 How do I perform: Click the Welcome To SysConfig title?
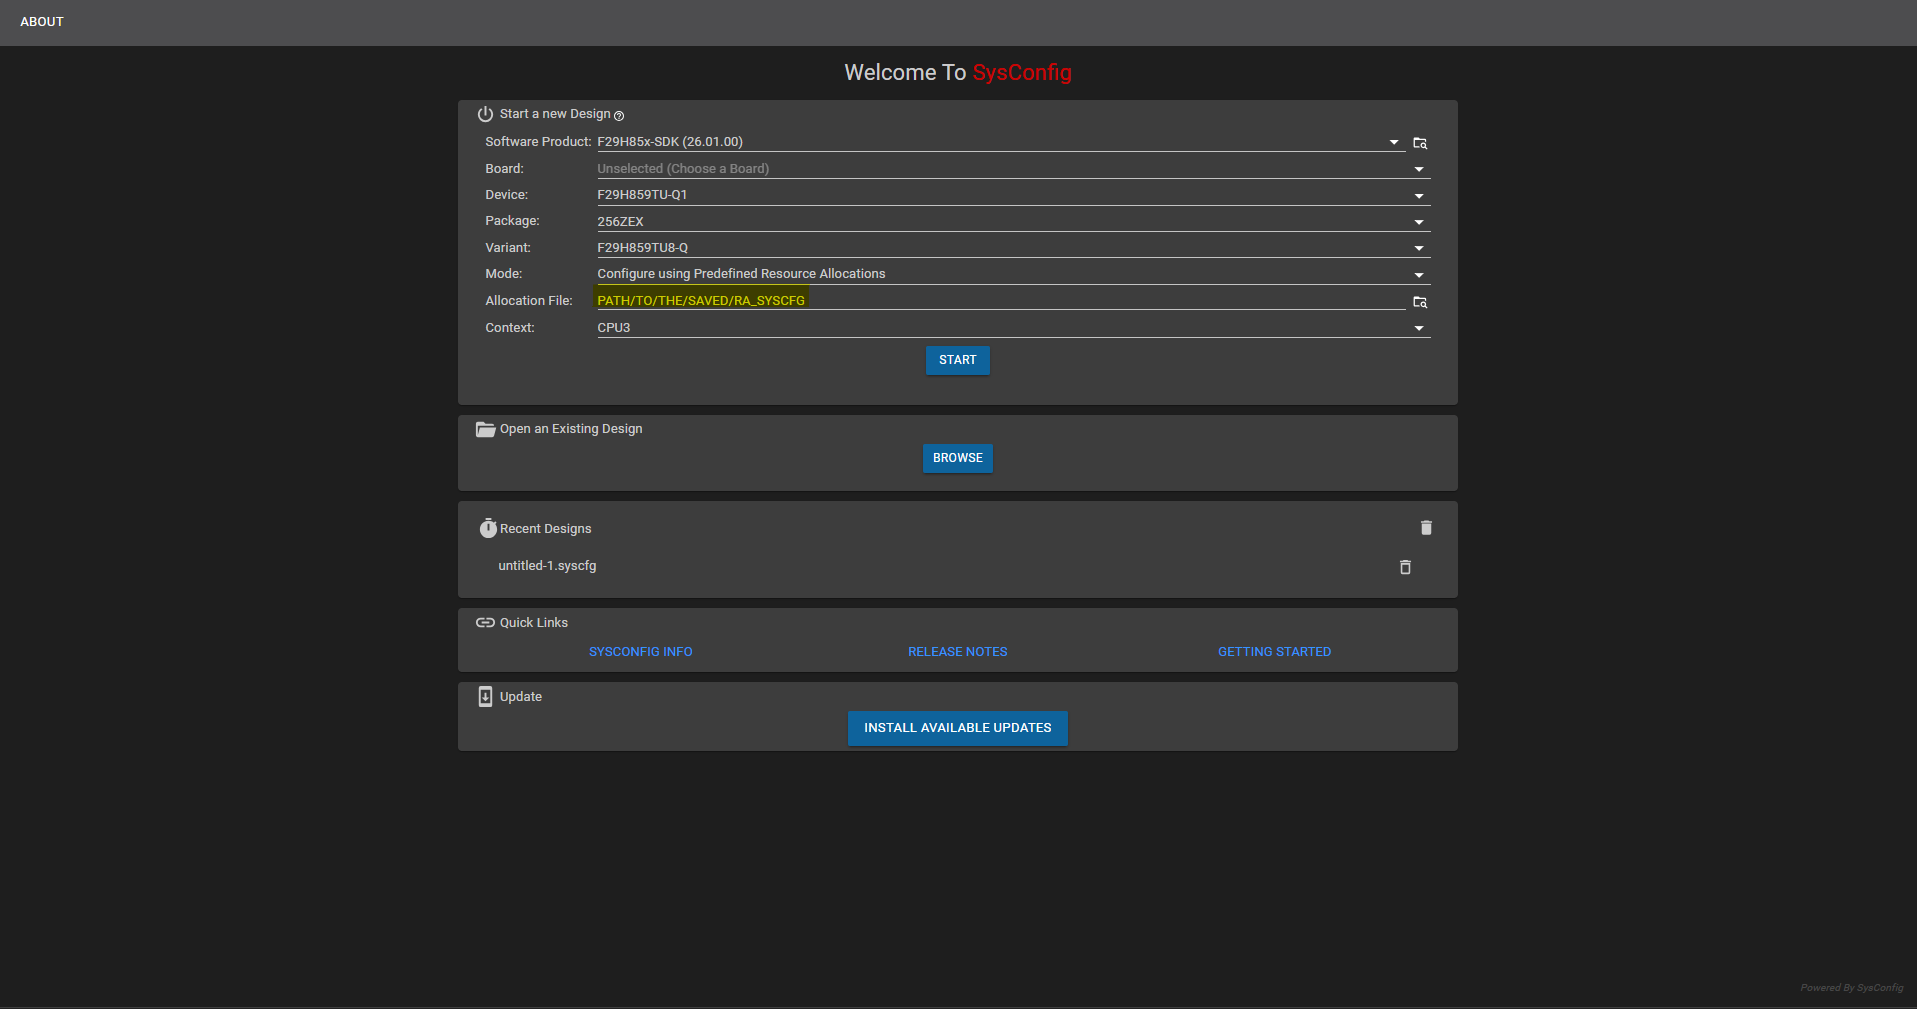(x=958, y=72)
